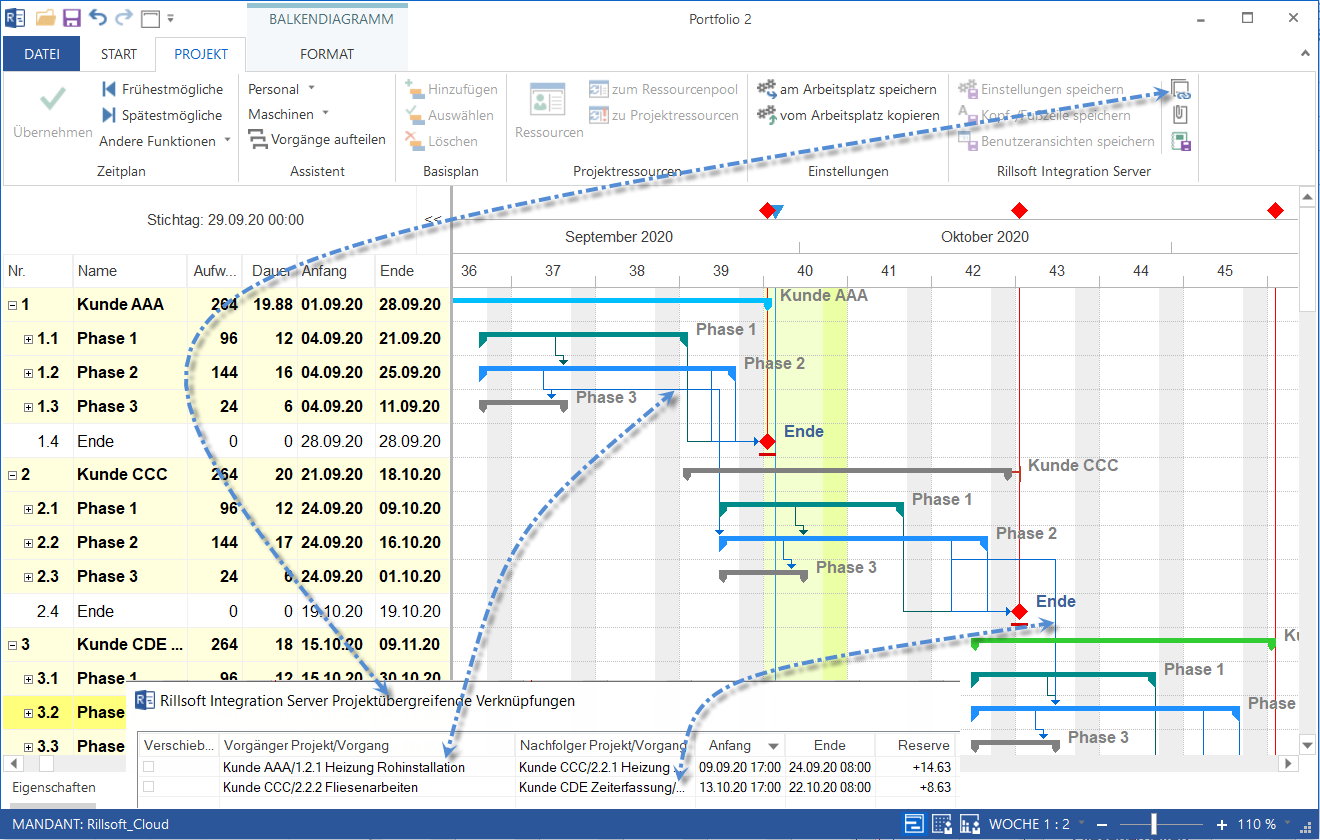Viewport: 1320px width, 840px height.
Task: Click Löschen in Basisplan group
Action: pyautogui.click(x=442, y=141)
